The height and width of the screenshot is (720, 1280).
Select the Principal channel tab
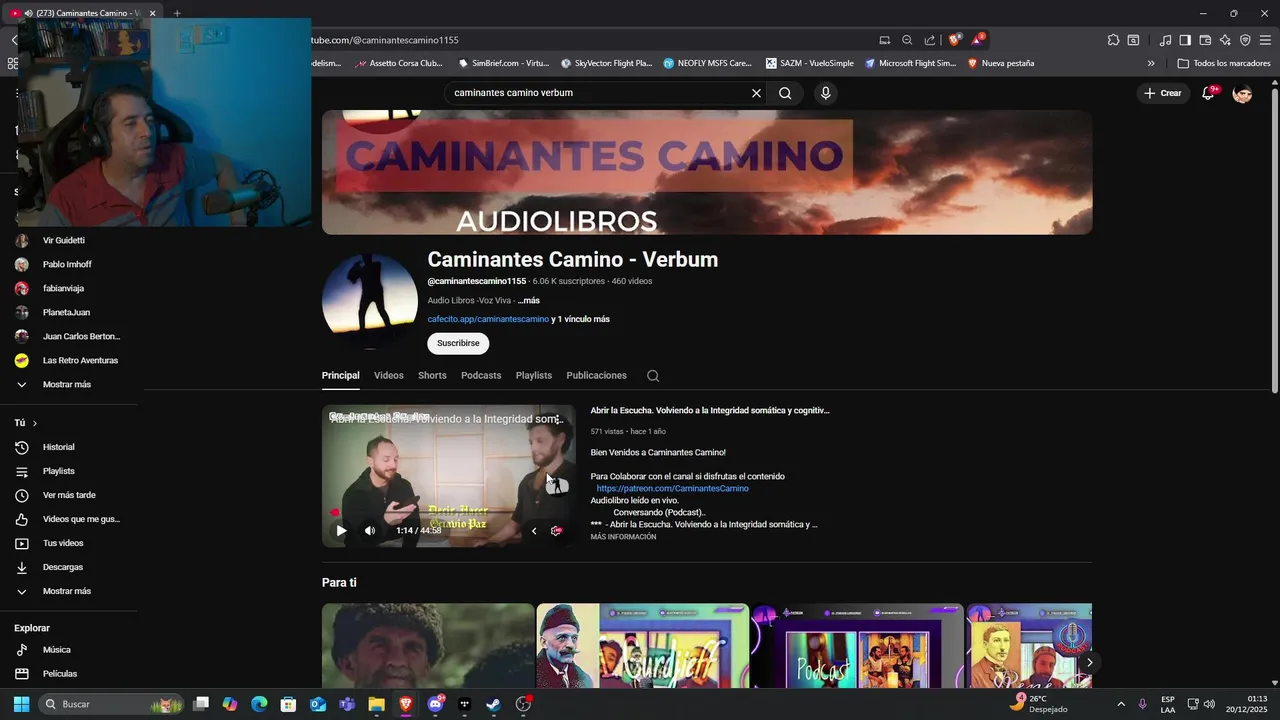(x=341, y=376)
